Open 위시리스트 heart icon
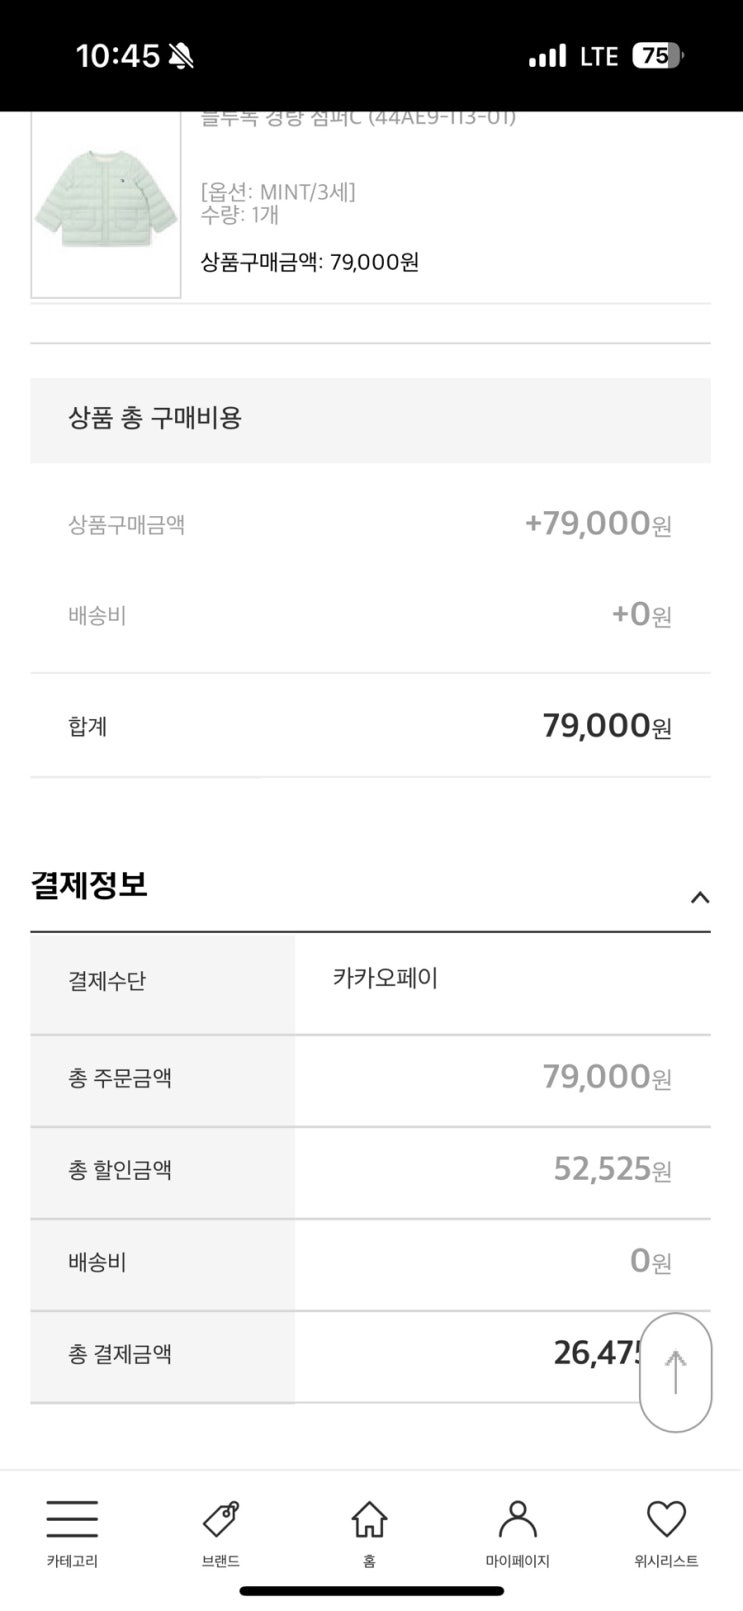 coord(666,1520)
